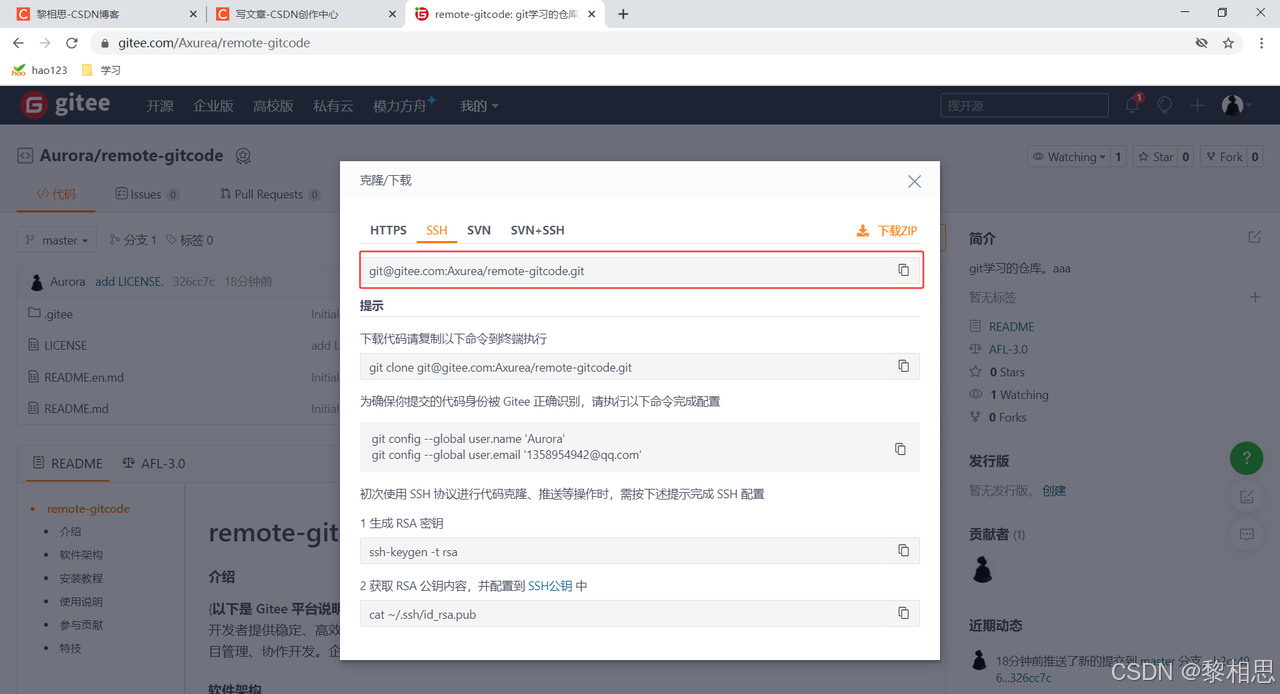Switch to the HTTPS tab
The image size is (1280, 694).
388,230
